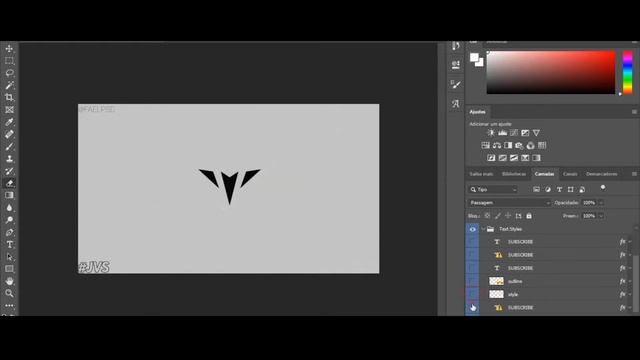Select the Pen tool
Viewport: 640px width, 360px height.
click(9, 232)
